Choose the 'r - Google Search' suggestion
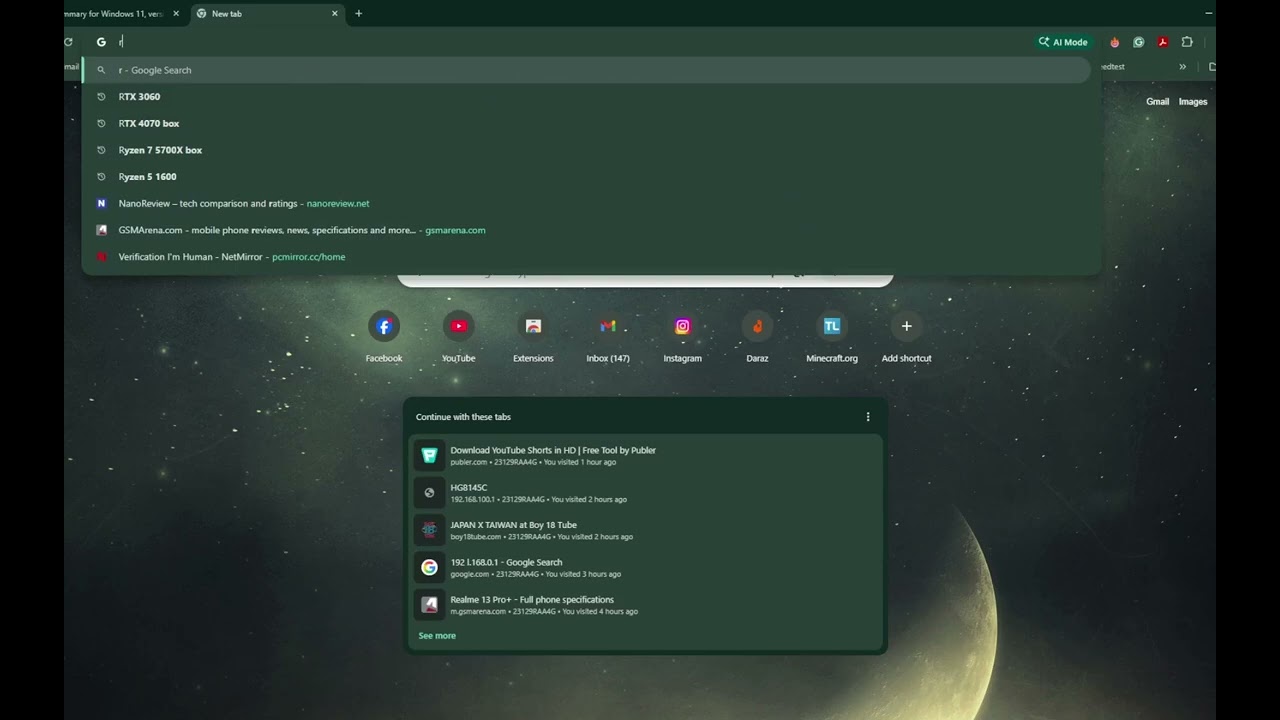Screen dimensions: 1280x720 pos(586,70)
